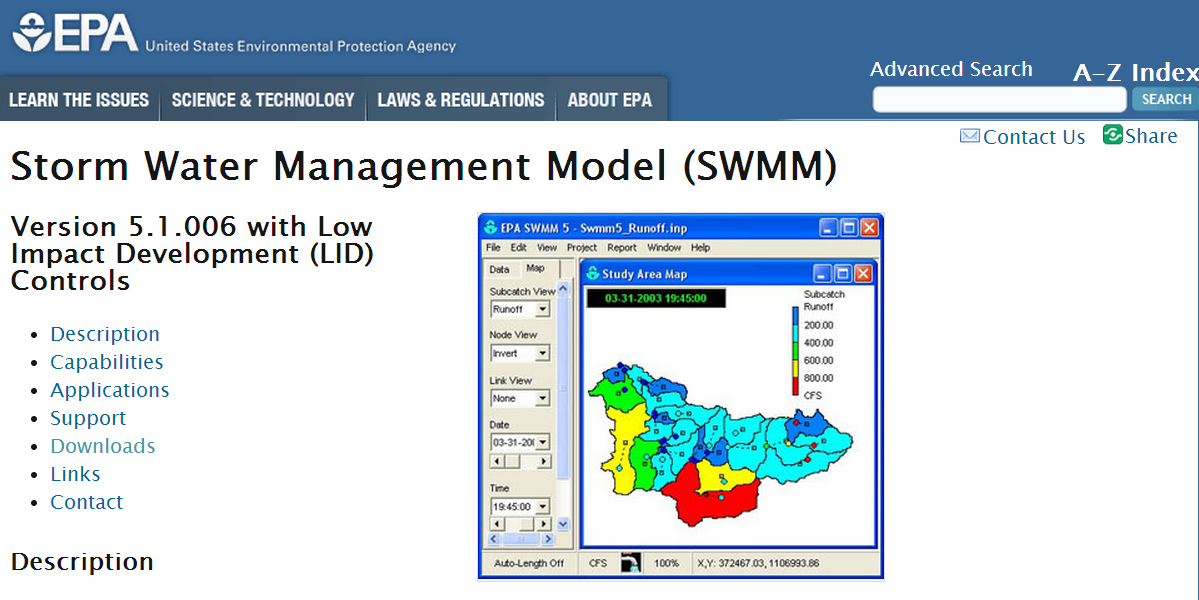
Task: Open the LAWS & REGULATIONS navigation tab
Action: 460,100
